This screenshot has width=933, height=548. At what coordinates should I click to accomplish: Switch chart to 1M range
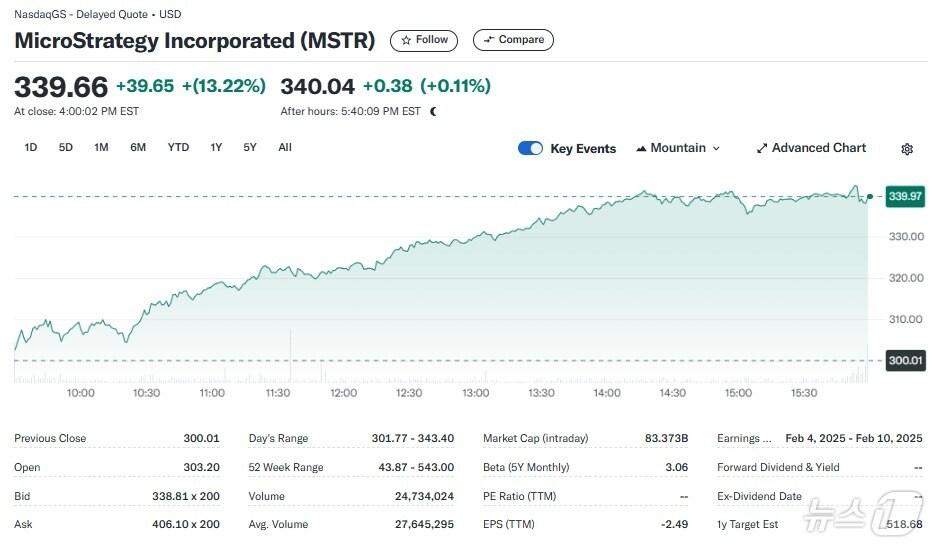pyautogui.click(x=101, y=147)
